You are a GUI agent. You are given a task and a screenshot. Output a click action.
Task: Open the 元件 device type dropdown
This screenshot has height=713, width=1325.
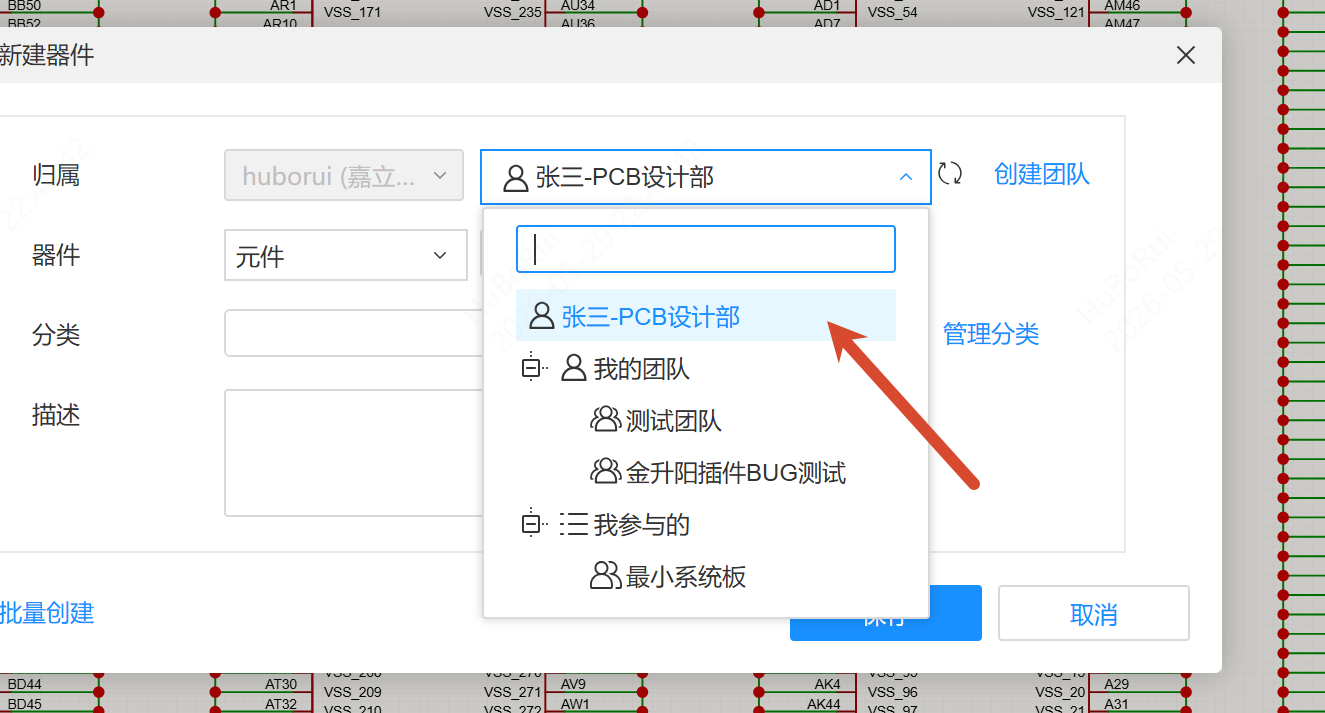point(346,256)
